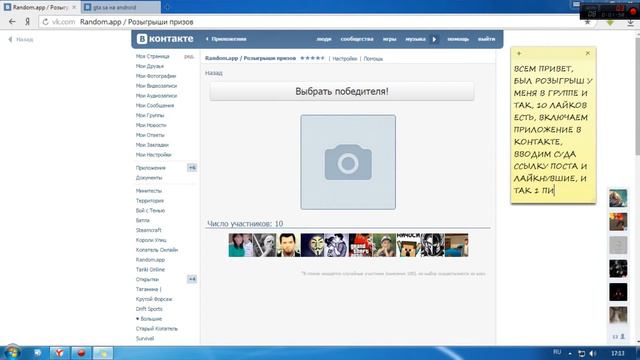Open "Документы" in the sidebar

(x=149, y=178)
